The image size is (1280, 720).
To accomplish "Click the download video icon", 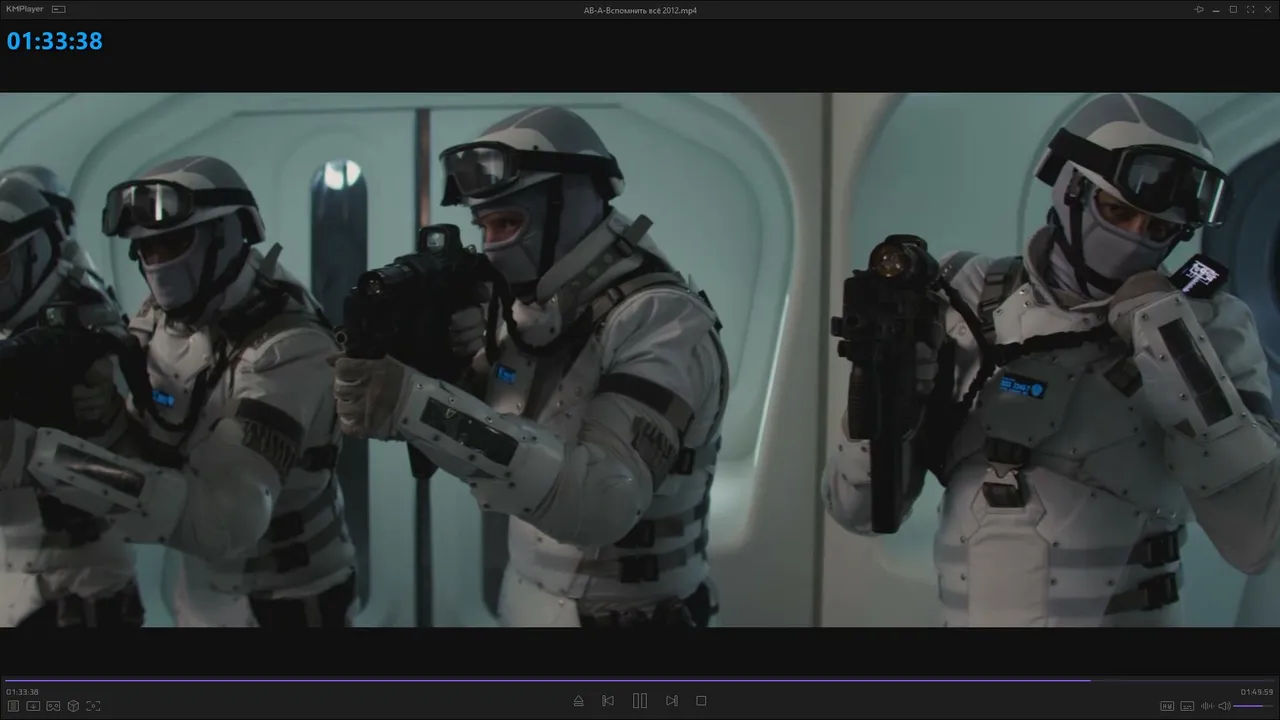I will tap(33, 706).
